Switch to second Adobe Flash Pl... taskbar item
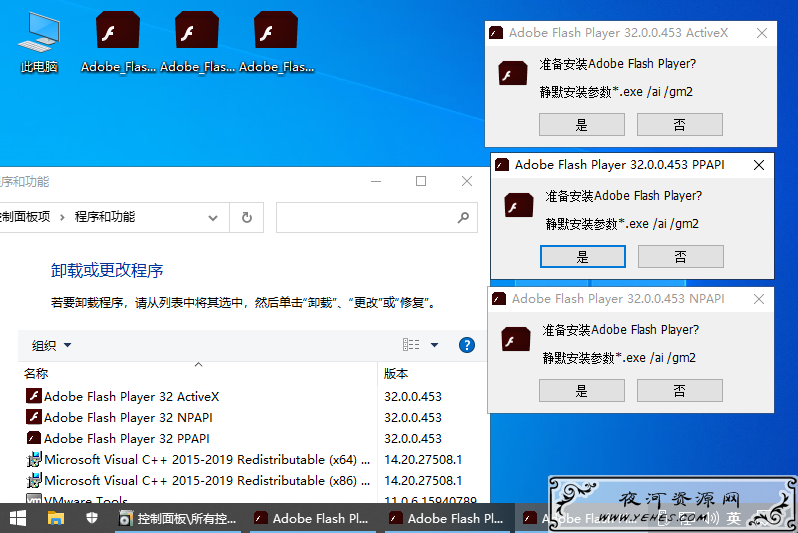This screenshot has height=533, width=798. coord(446,519)
